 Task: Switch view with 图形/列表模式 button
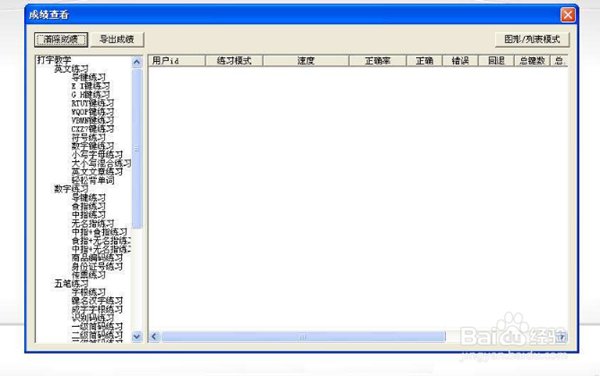click(532, 39)
